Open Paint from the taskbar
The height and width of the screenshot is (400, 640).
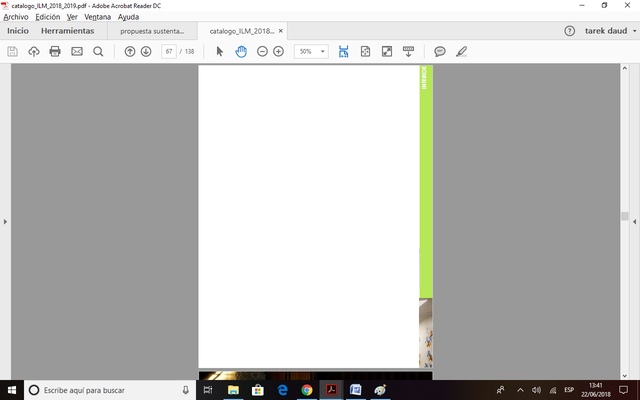[x=380, y=390]
